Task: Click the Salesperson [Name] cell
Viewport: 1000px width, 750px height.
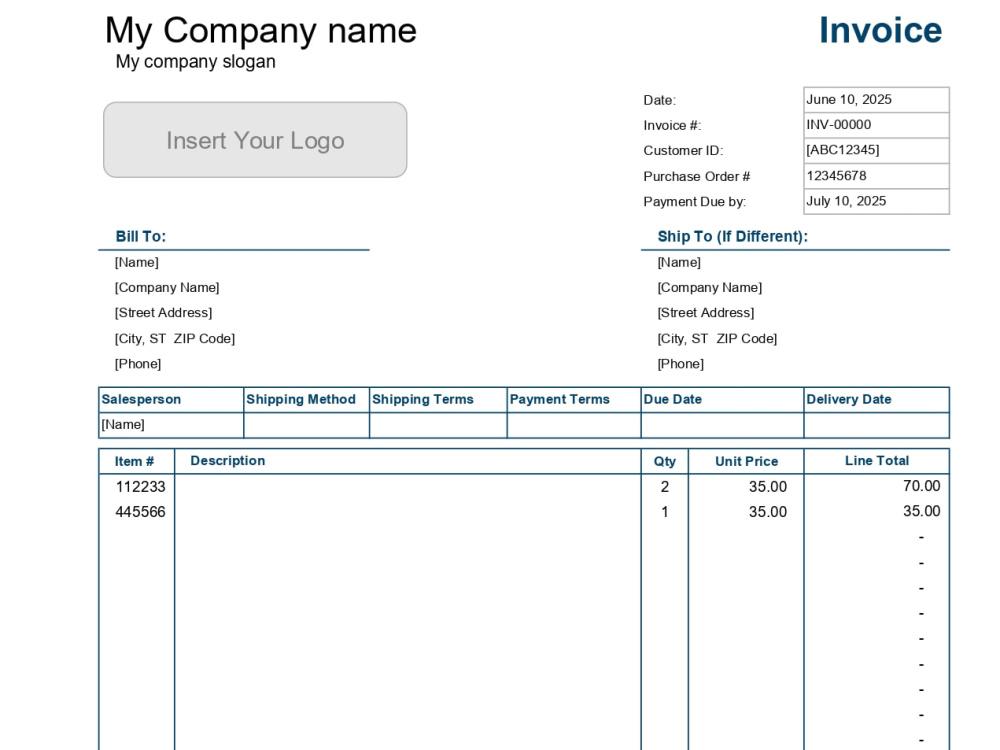Action: (171, 425)
